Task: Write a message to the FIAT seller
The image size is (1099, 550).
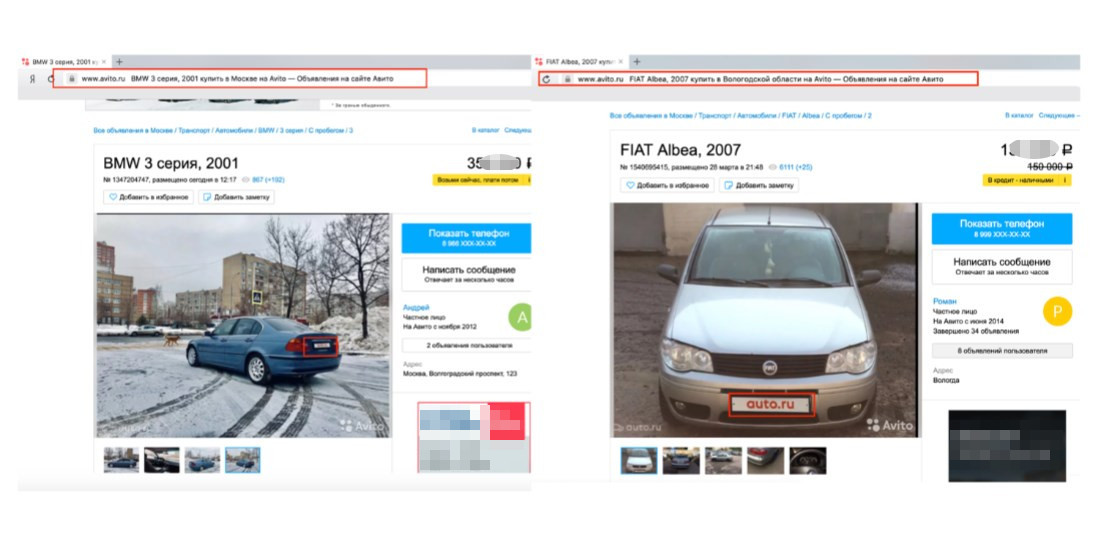Action: pyautogui.click(x=1002, y=266)
